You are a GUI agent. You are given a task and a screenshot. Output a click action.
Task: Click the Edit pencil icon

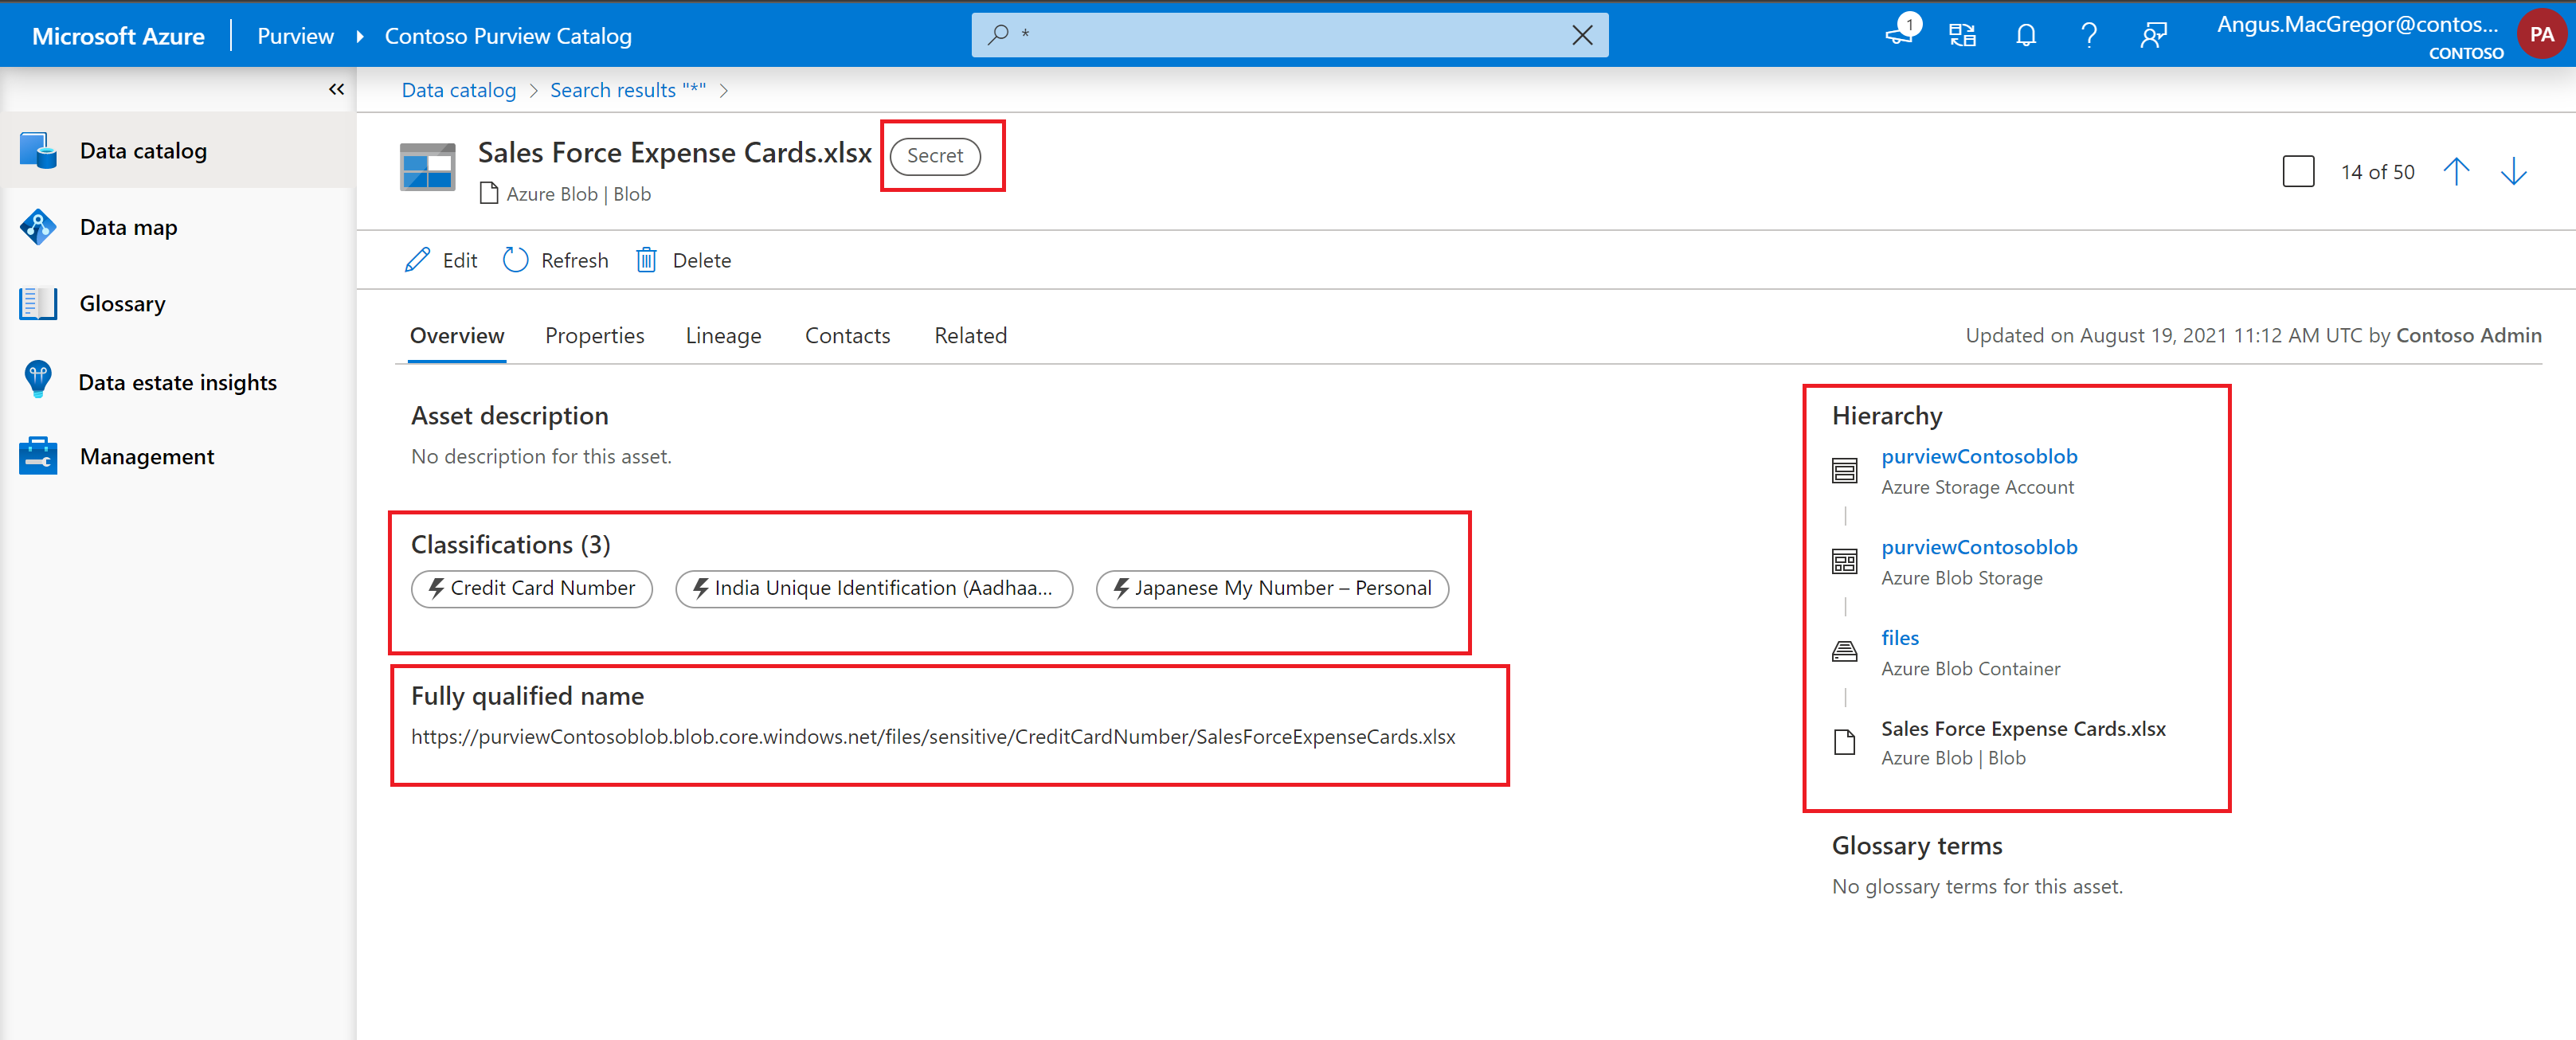coord(418,260)
